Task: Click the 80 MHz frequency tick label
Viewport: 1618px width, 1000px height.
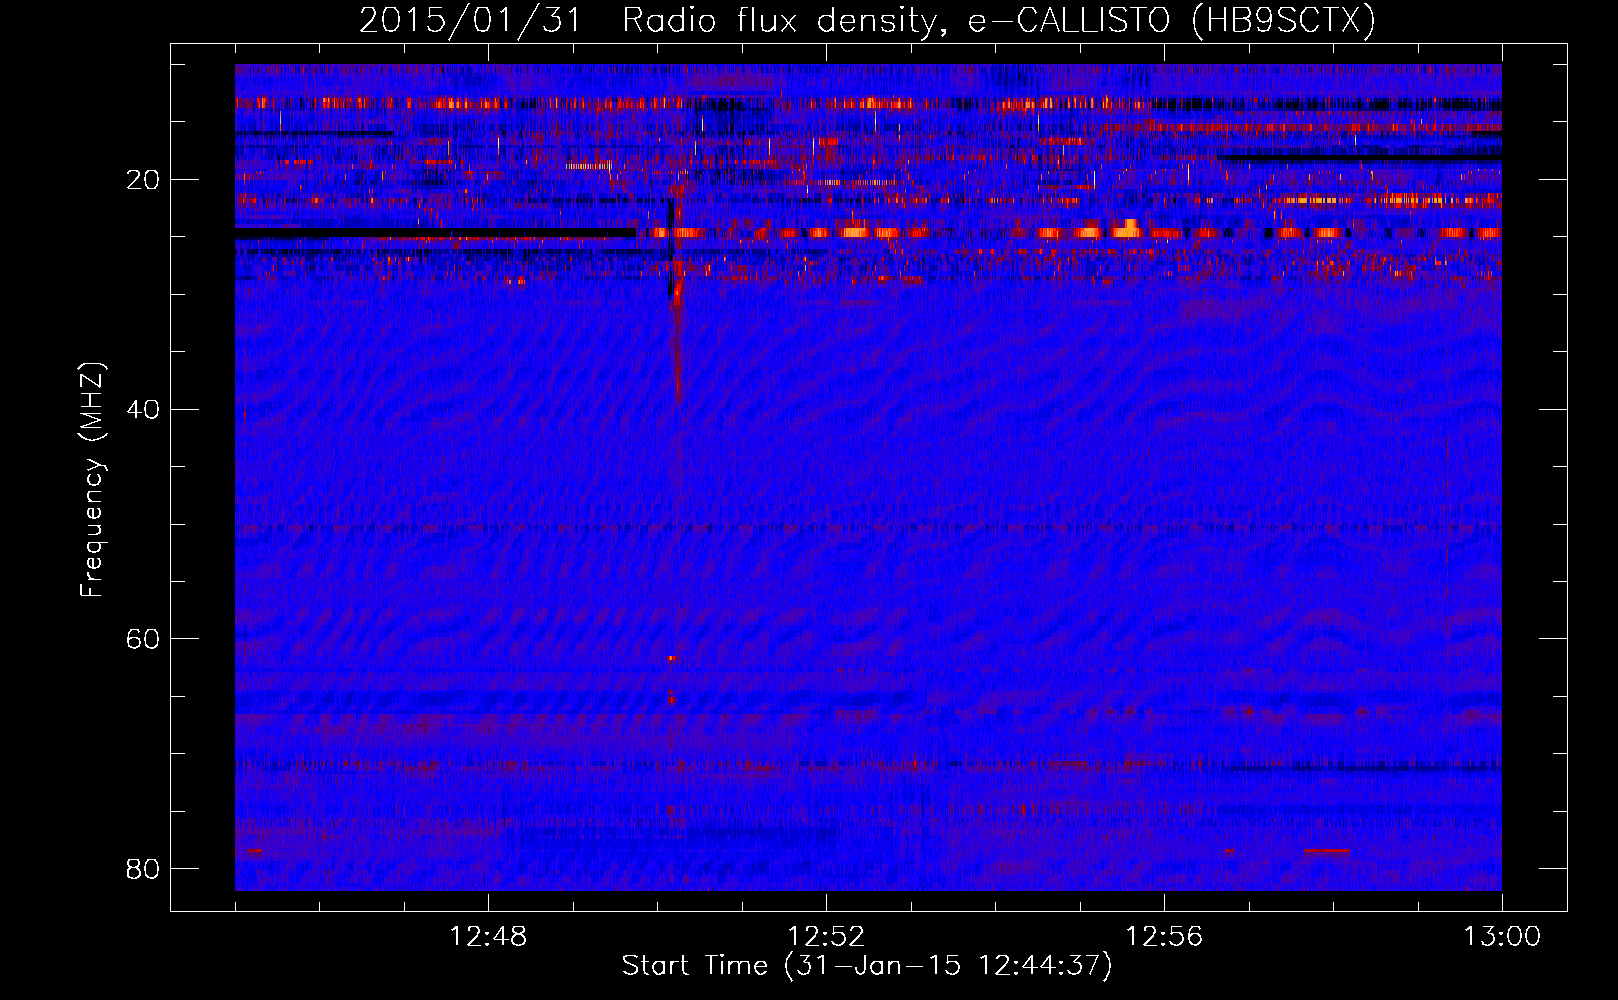Action: click(x=143, y=868)
